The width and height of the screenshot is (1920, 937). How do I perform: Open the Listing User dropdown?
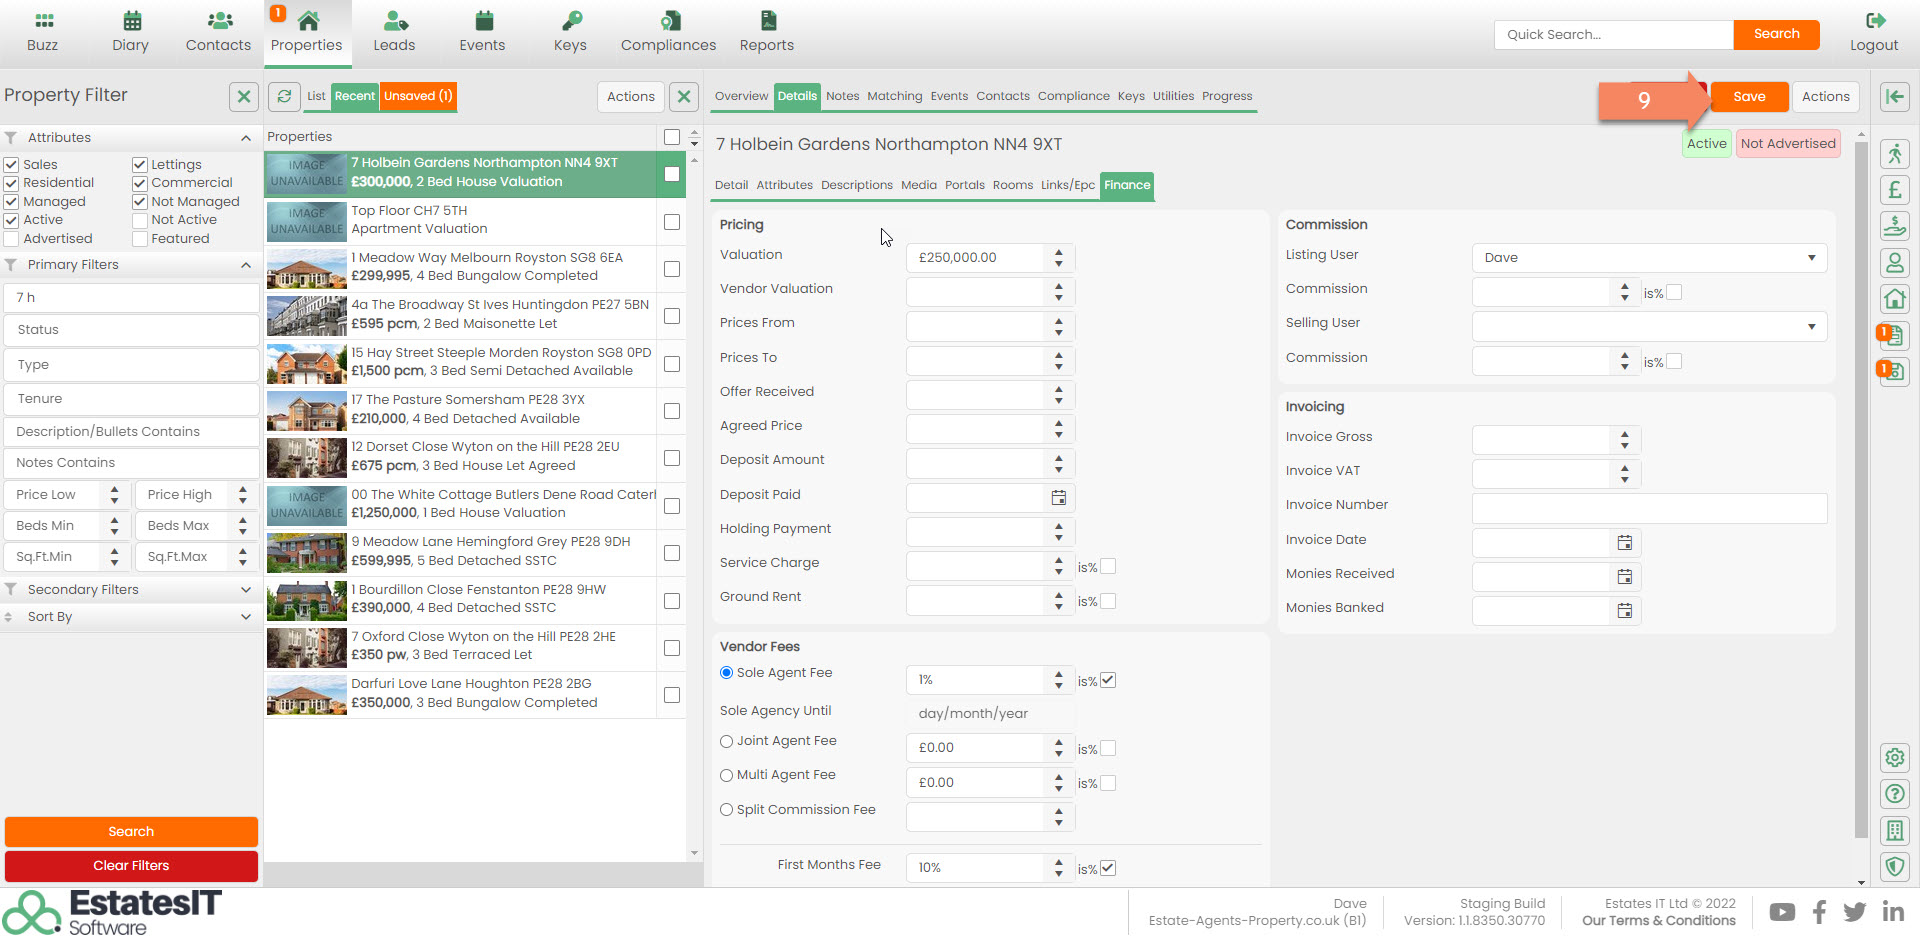tap(1648, 258)
